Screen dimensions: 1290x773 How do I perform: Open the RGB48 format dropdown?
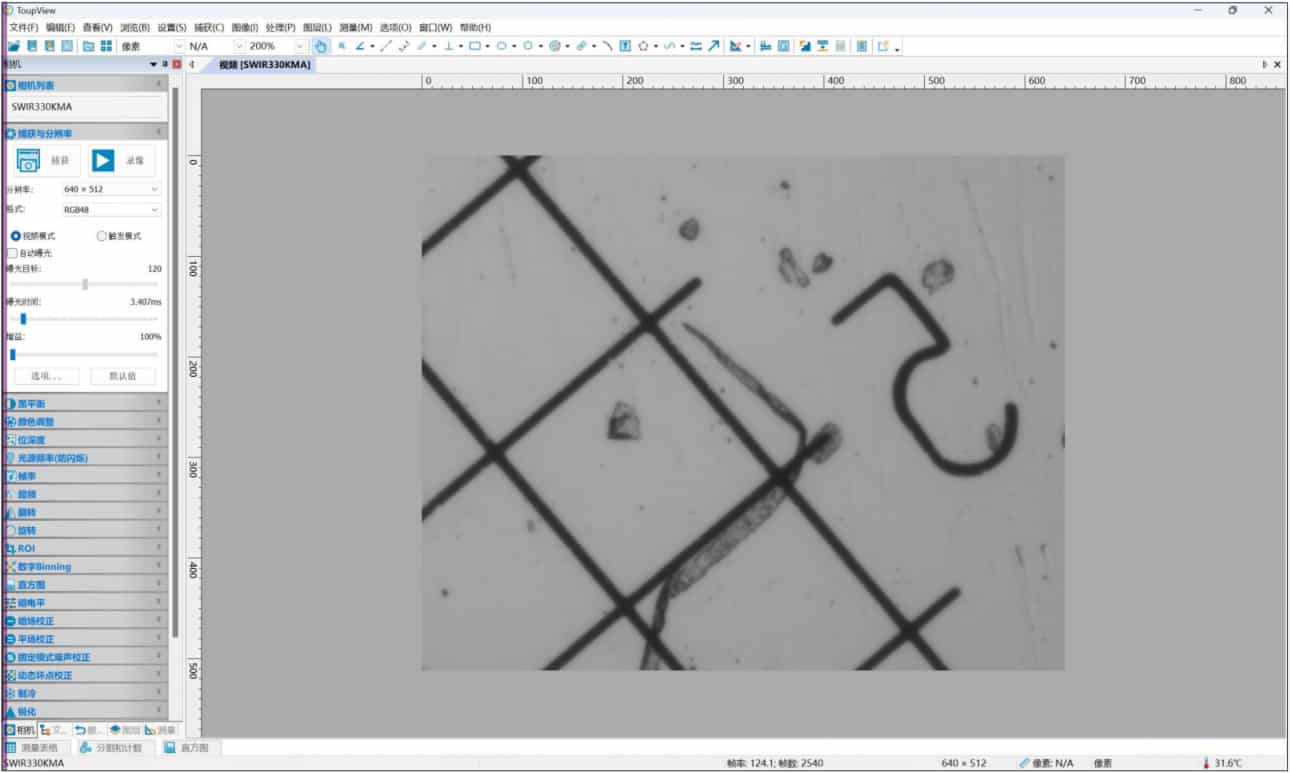(x=110, y=210)
